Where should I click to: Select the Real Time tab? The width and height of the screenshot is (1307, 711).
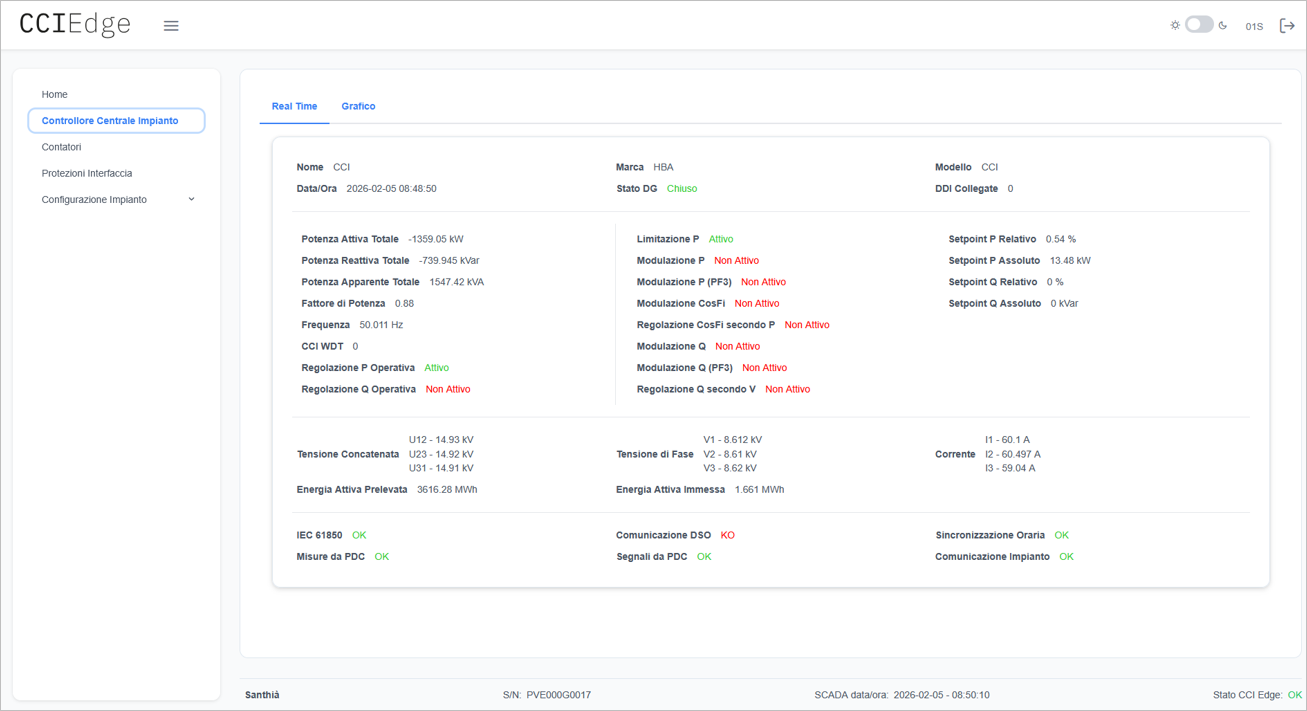294,106
